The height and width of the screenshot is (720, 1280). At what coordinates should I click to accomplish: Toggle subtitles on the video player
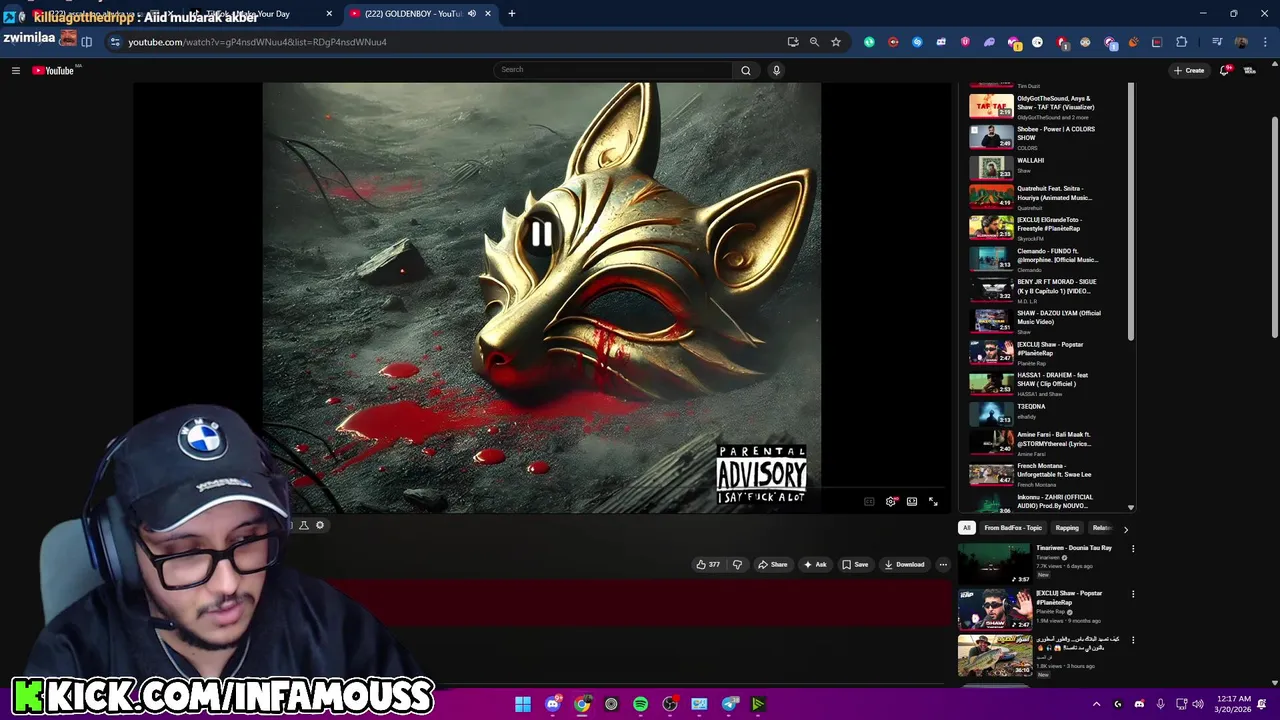869,502
